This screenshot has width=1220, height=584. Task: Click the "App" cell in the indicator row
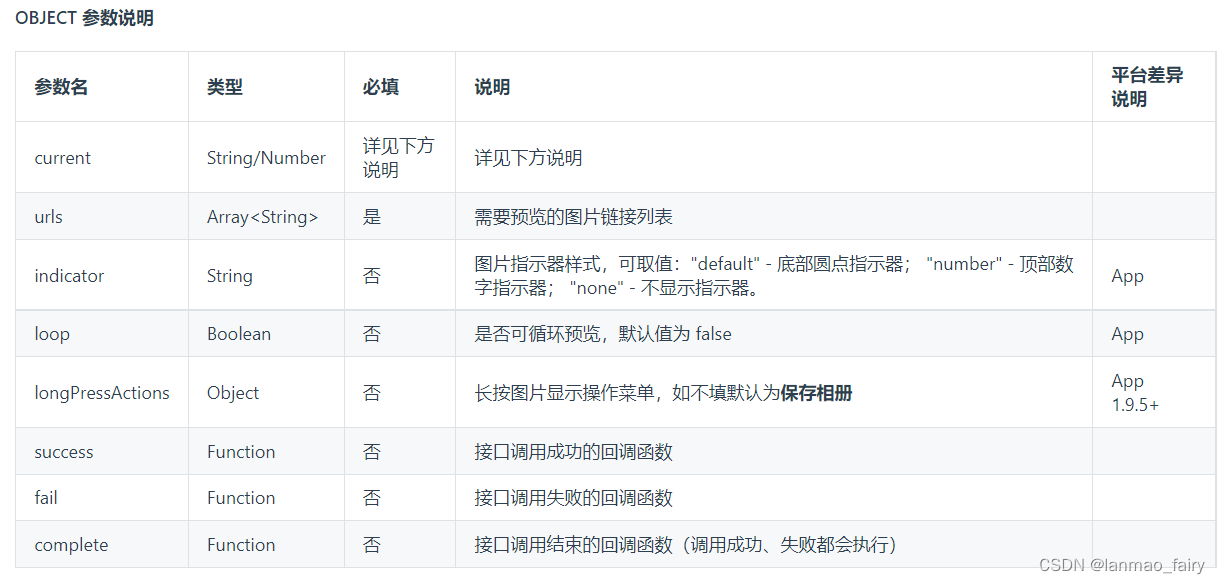point(1127,276)
